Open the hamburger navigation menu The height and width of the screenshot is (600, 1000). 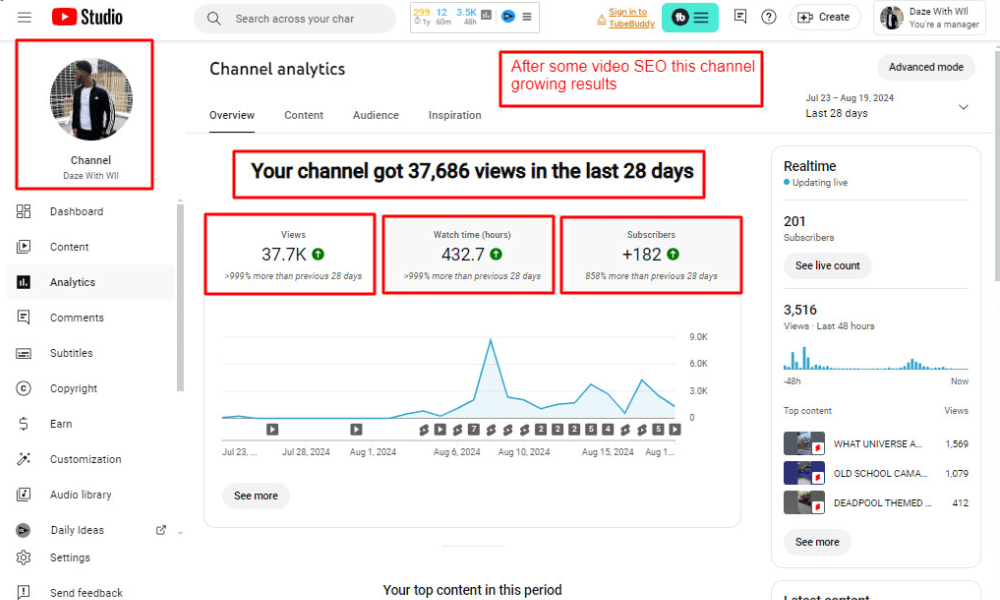click(24, 17)
